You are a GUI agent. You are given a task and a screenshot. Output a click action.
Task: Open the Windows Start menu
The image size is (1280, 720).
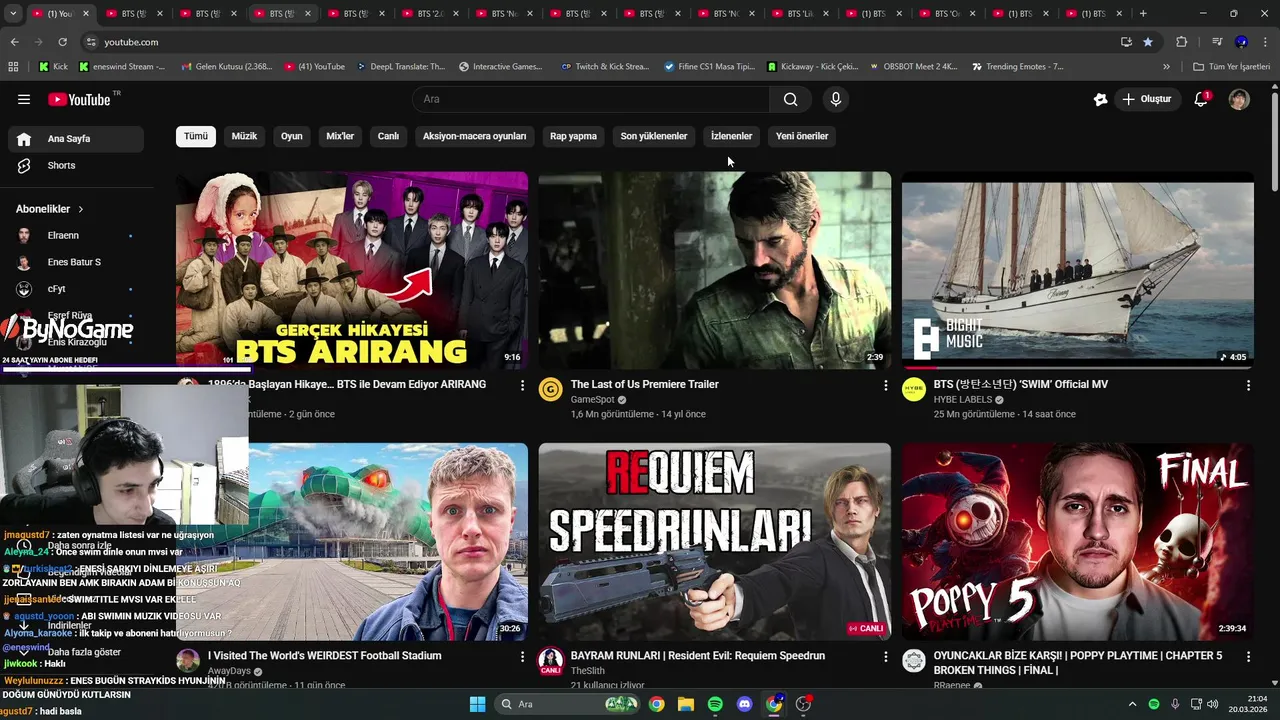(x=477, y=704)
